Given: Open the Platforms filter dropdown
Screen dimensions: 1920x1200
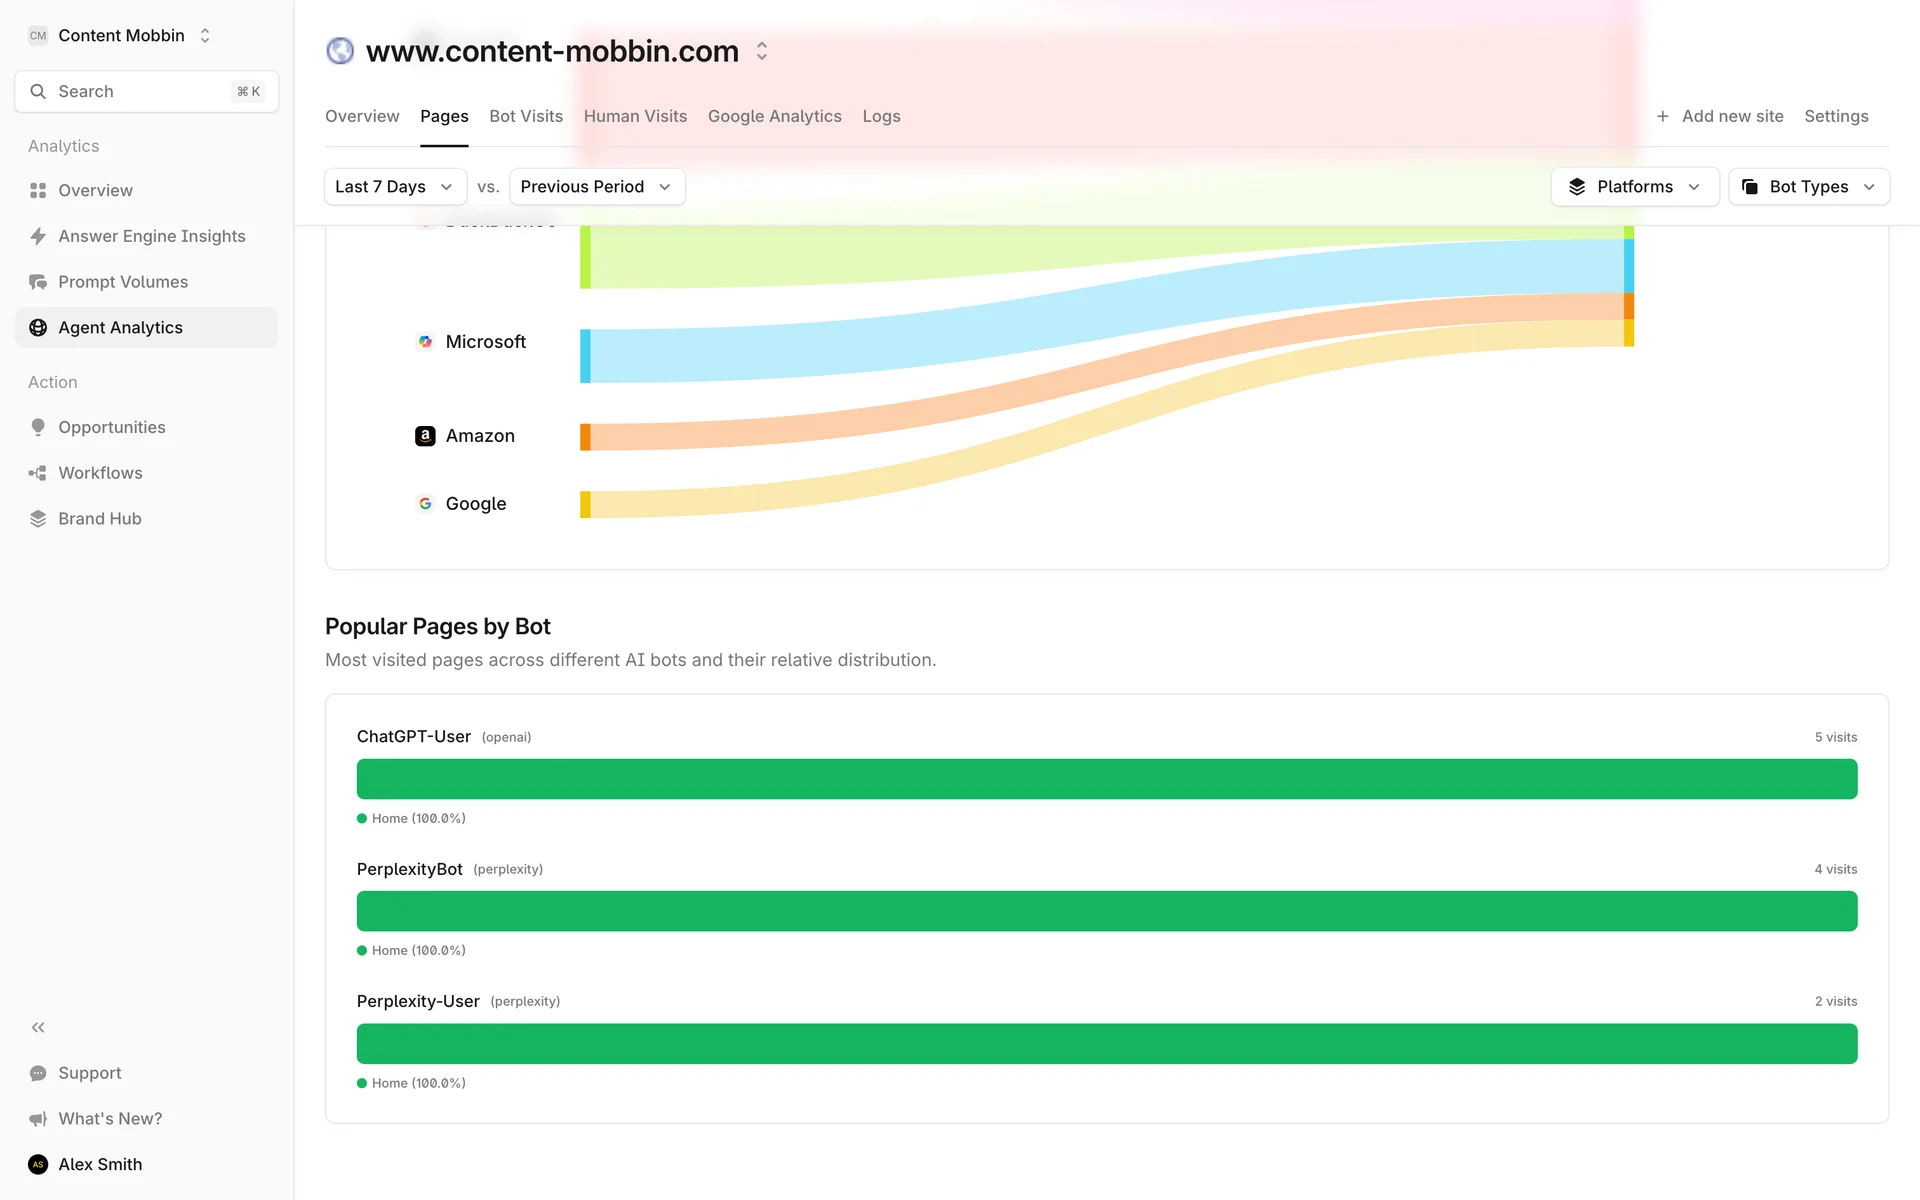Looking at the screenshot, I should (1633, 187).
